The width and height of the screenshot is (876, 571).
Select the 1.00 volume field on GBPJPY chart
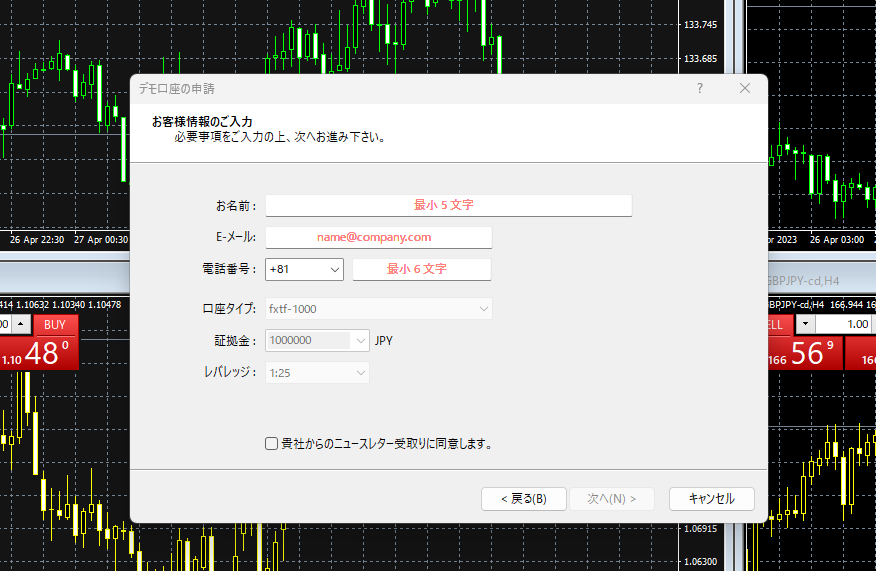coord(843,325)
